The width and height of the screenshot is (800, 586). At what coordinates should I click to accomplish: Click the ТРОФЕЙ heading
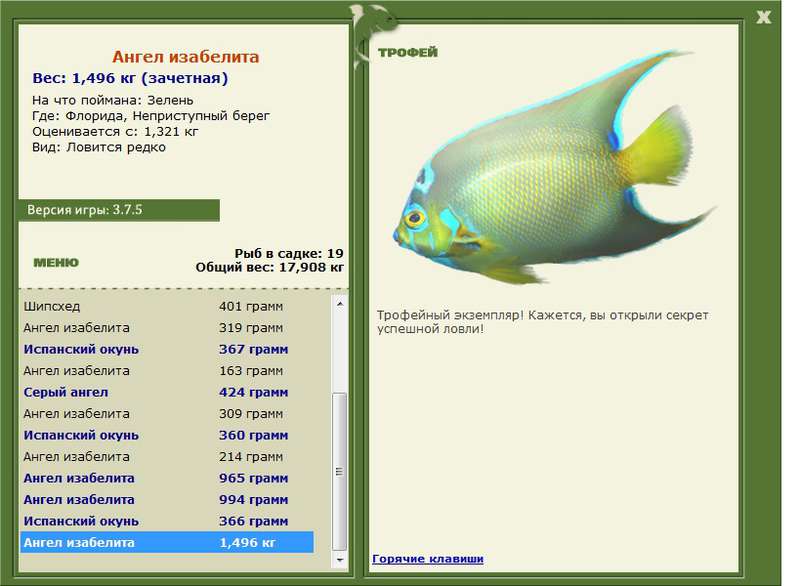point(408,52)
